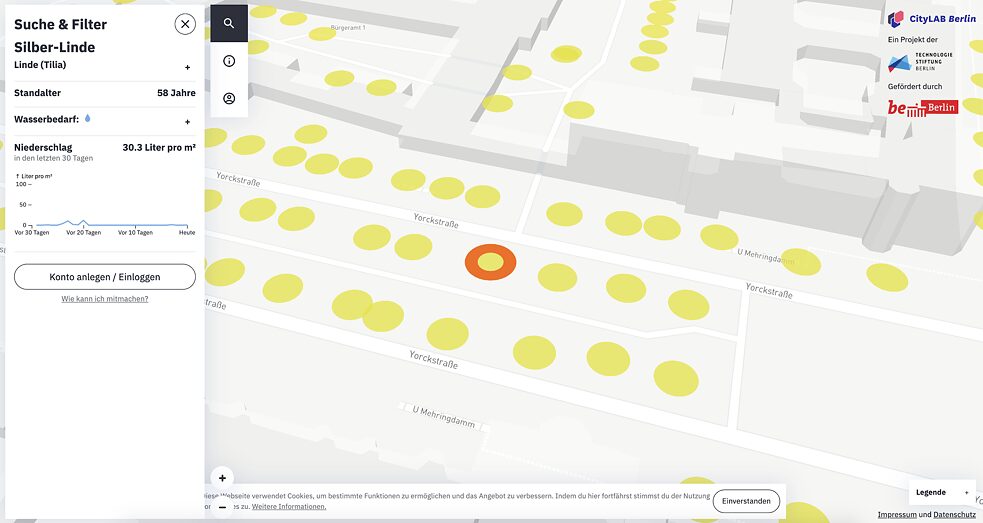This screenshot has width=983, height=523.
Task: Expand the Legende panel
Action: coord(941,492)
